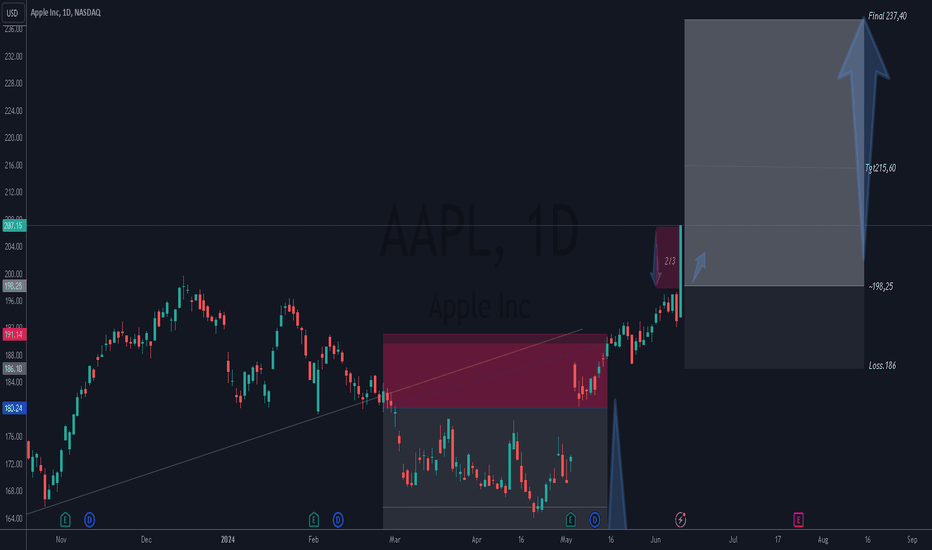Select the green 207.15 current price label
The width and height of the screenshot is (932, 550).
point(14,226)
